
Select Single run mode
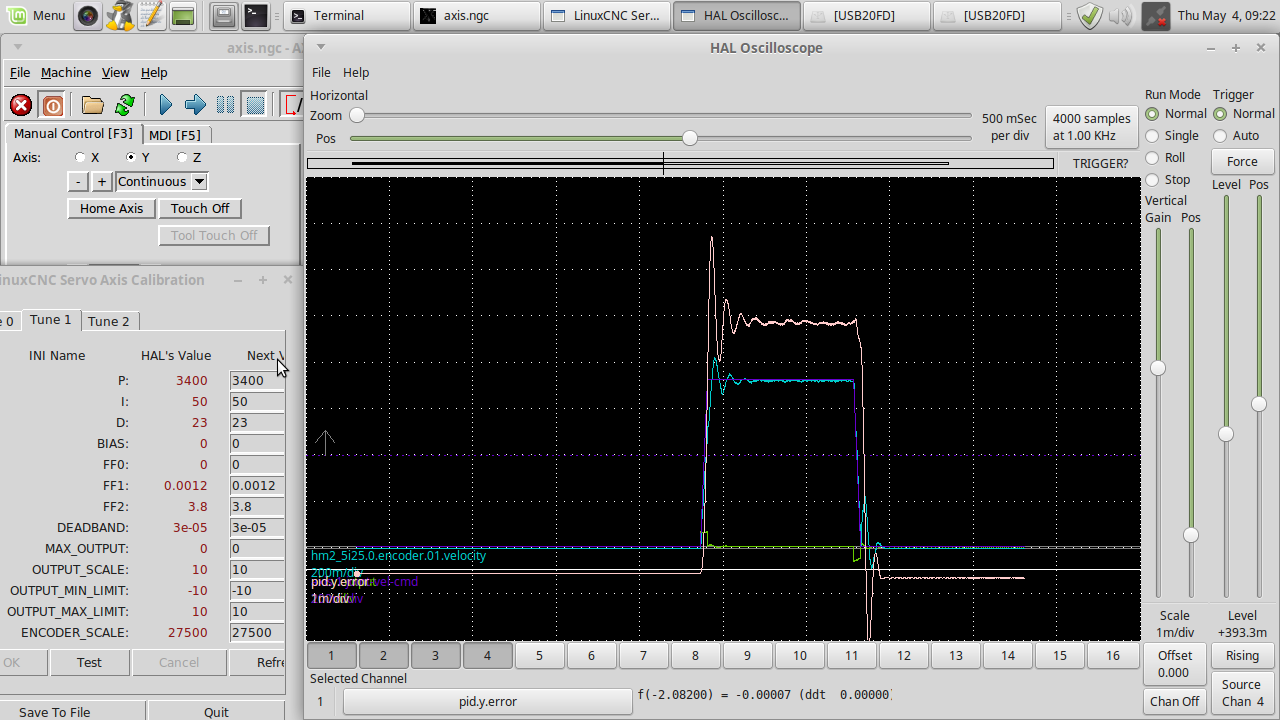coord(1172,136)
